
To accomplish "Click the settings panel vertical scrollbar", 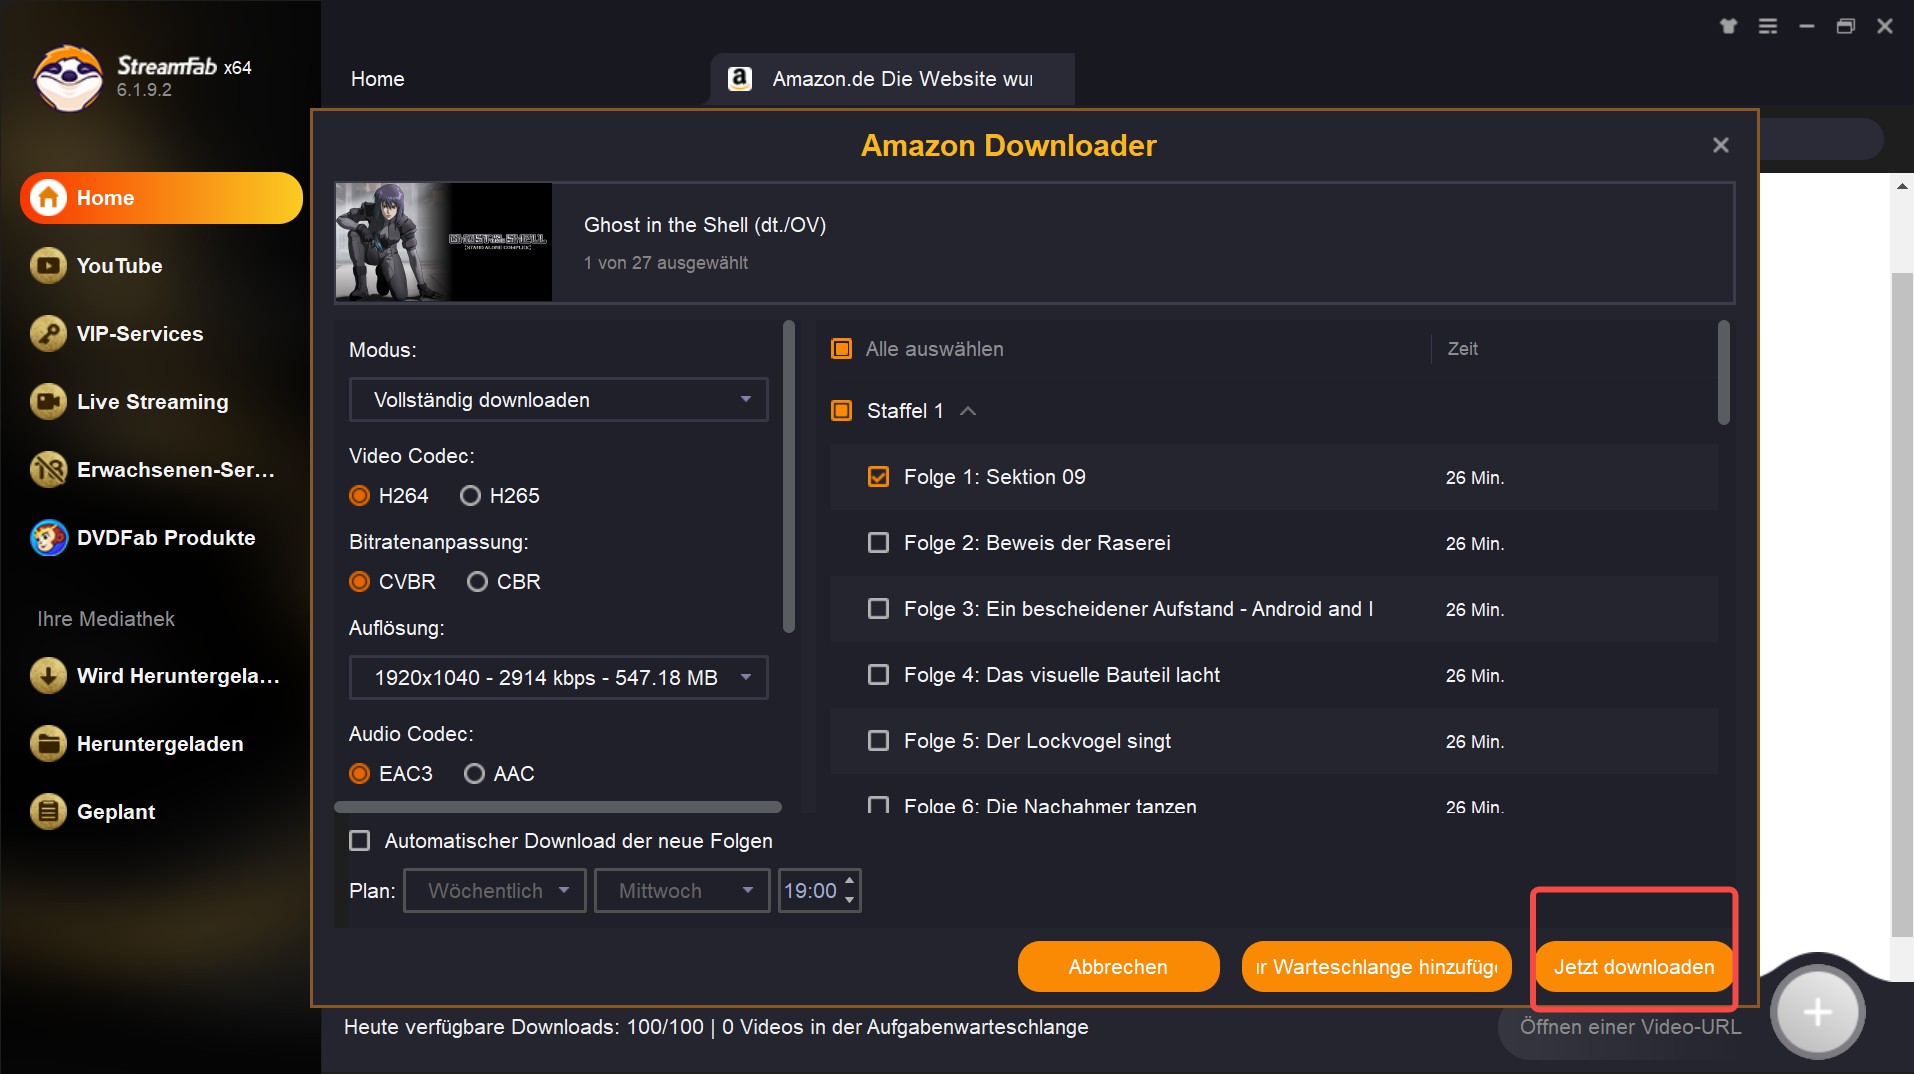I will coord(789,477).
